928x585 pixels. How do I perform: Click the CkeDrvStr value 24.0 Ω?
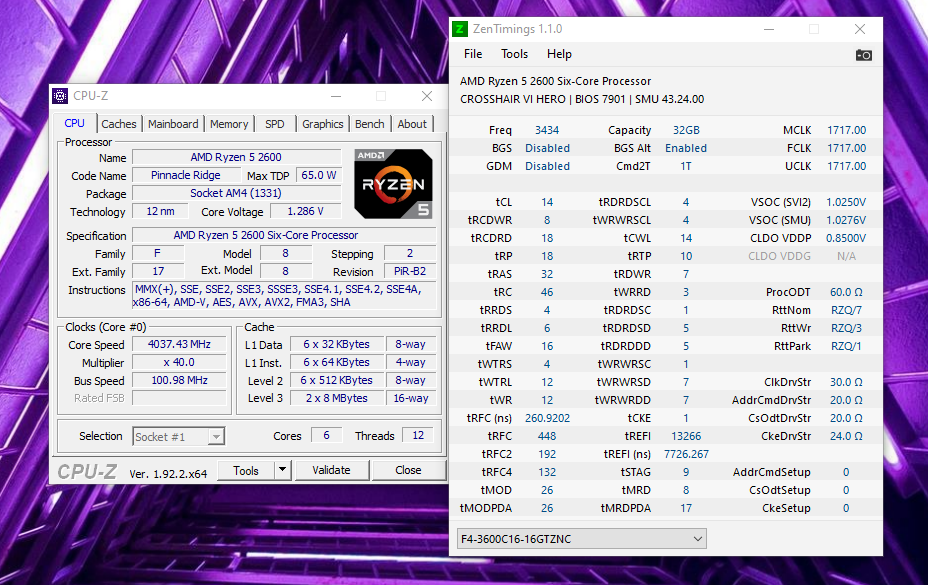(x=846, y=436)
